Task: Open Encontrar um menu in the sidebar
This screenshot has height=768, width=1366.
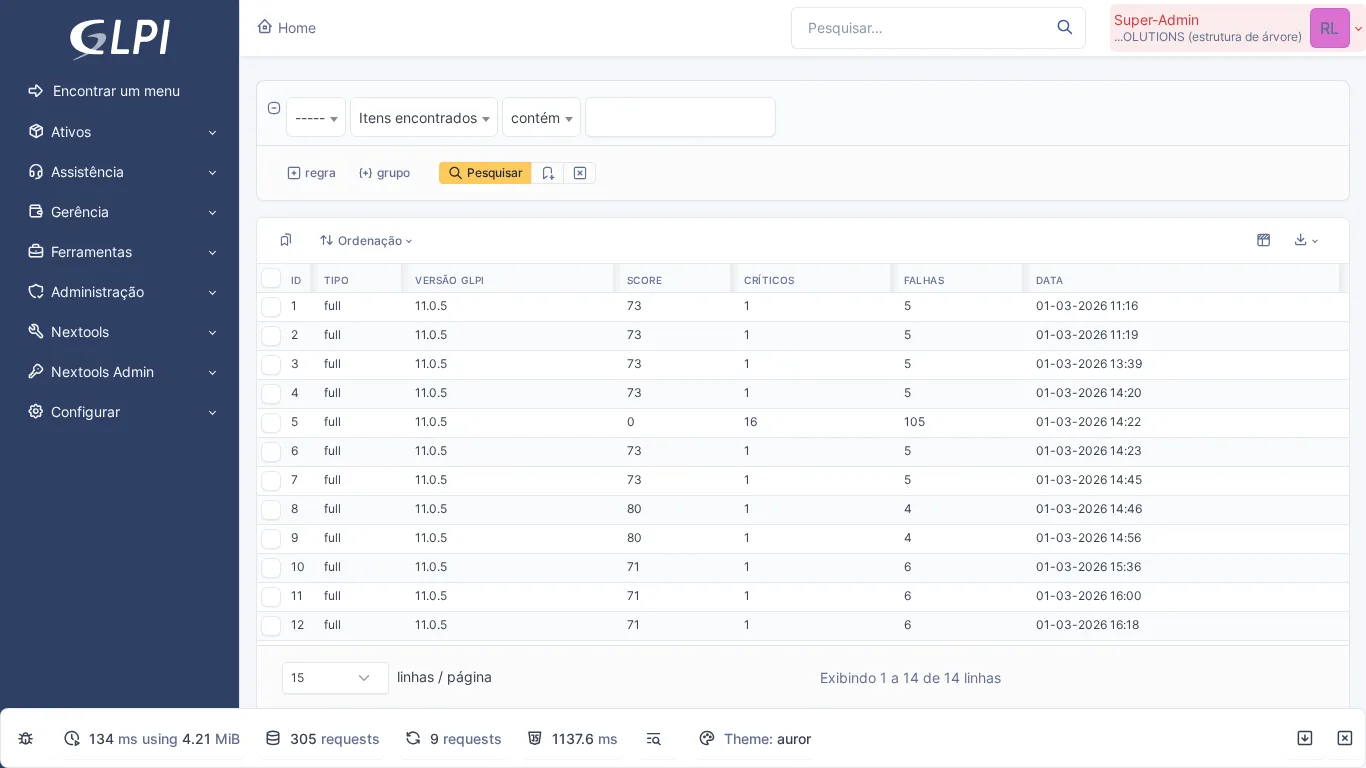Action: [116, 91]
